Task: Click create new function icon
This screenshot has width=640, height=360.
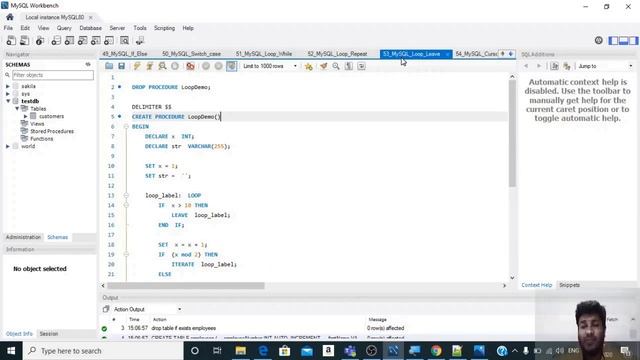Action: coord(109,40)
